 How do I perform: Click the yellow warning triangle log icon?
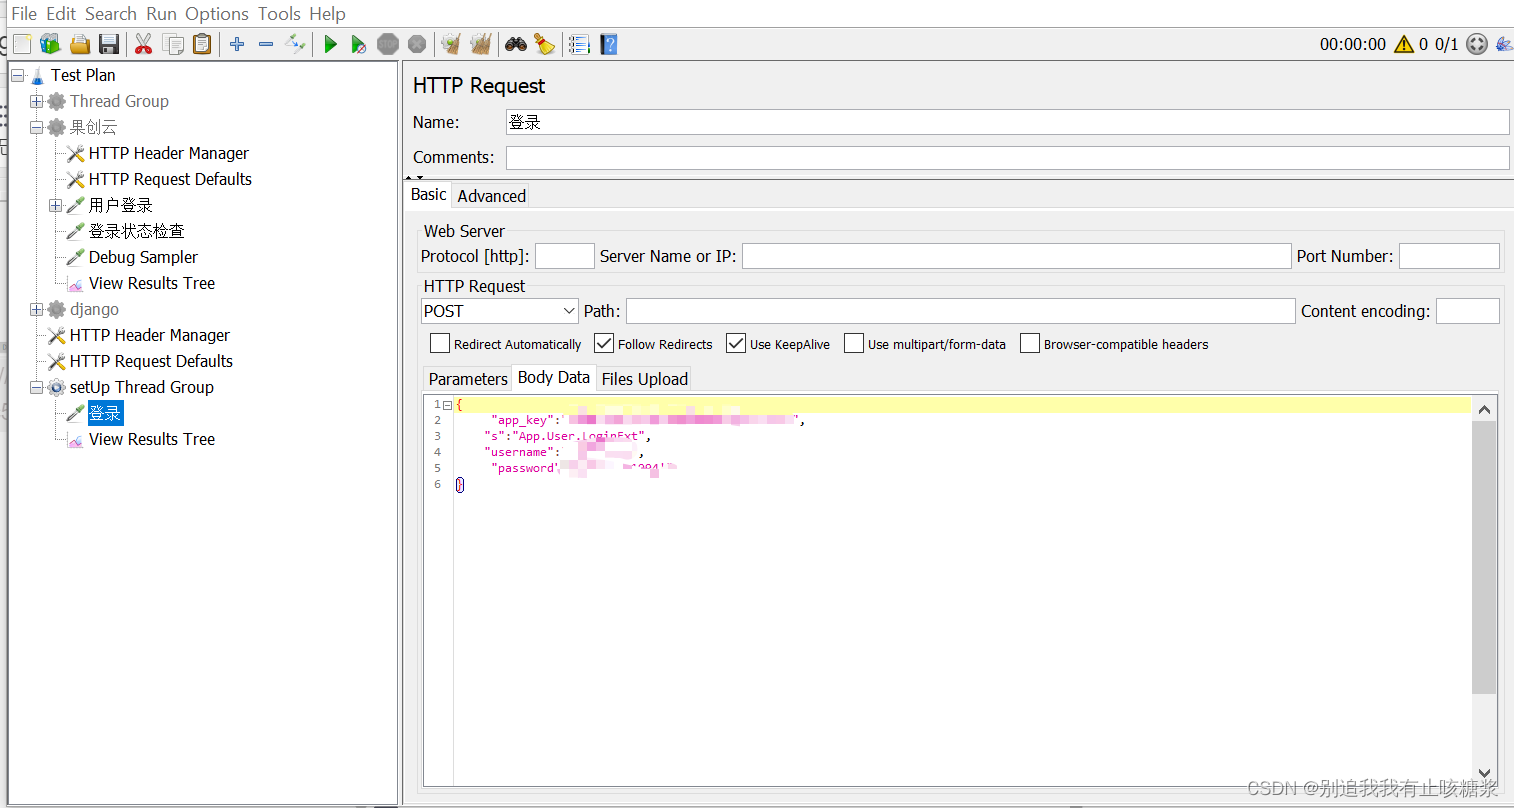(x=1404, y=44)
